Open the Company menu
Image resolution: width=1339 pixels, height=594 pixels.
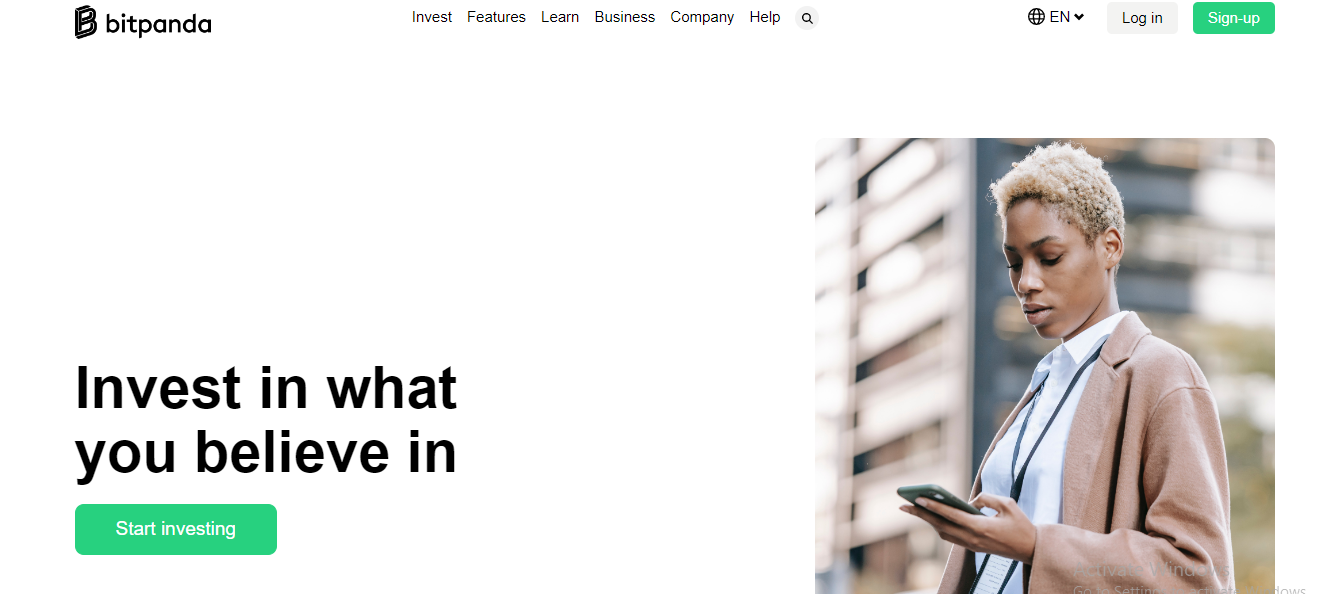tap(702, 17)
